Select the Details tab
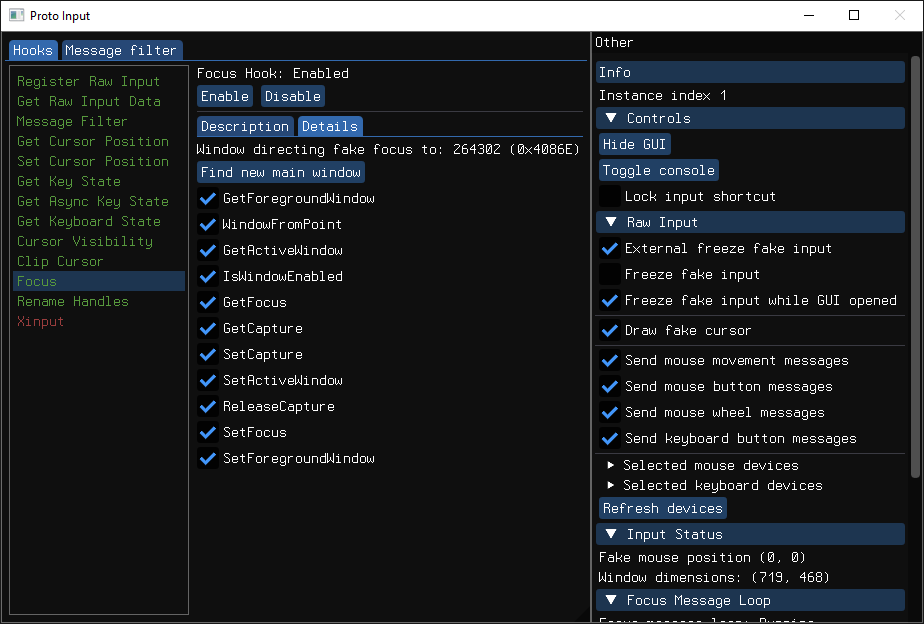924x624 pixels. 330,126
